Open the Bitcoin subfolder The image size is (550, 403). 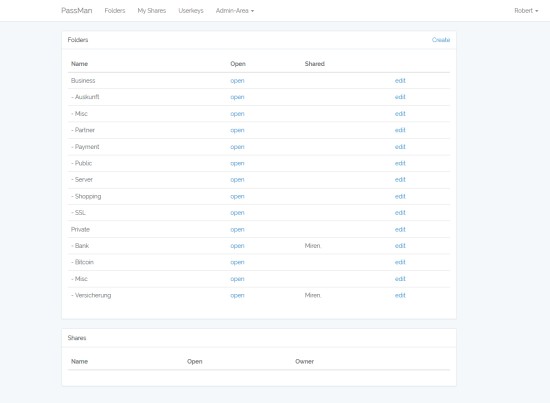click(x=237, y=262)
